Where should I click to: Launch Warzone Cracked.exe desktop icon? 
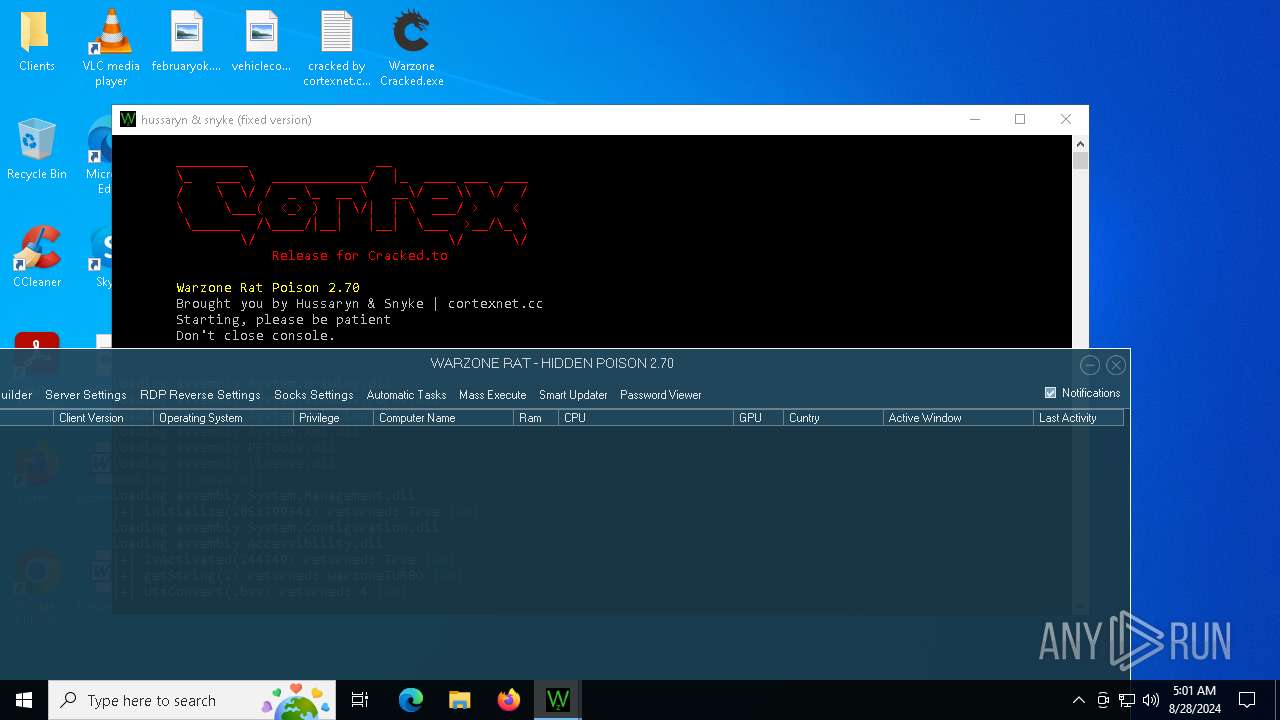(411, 47)
